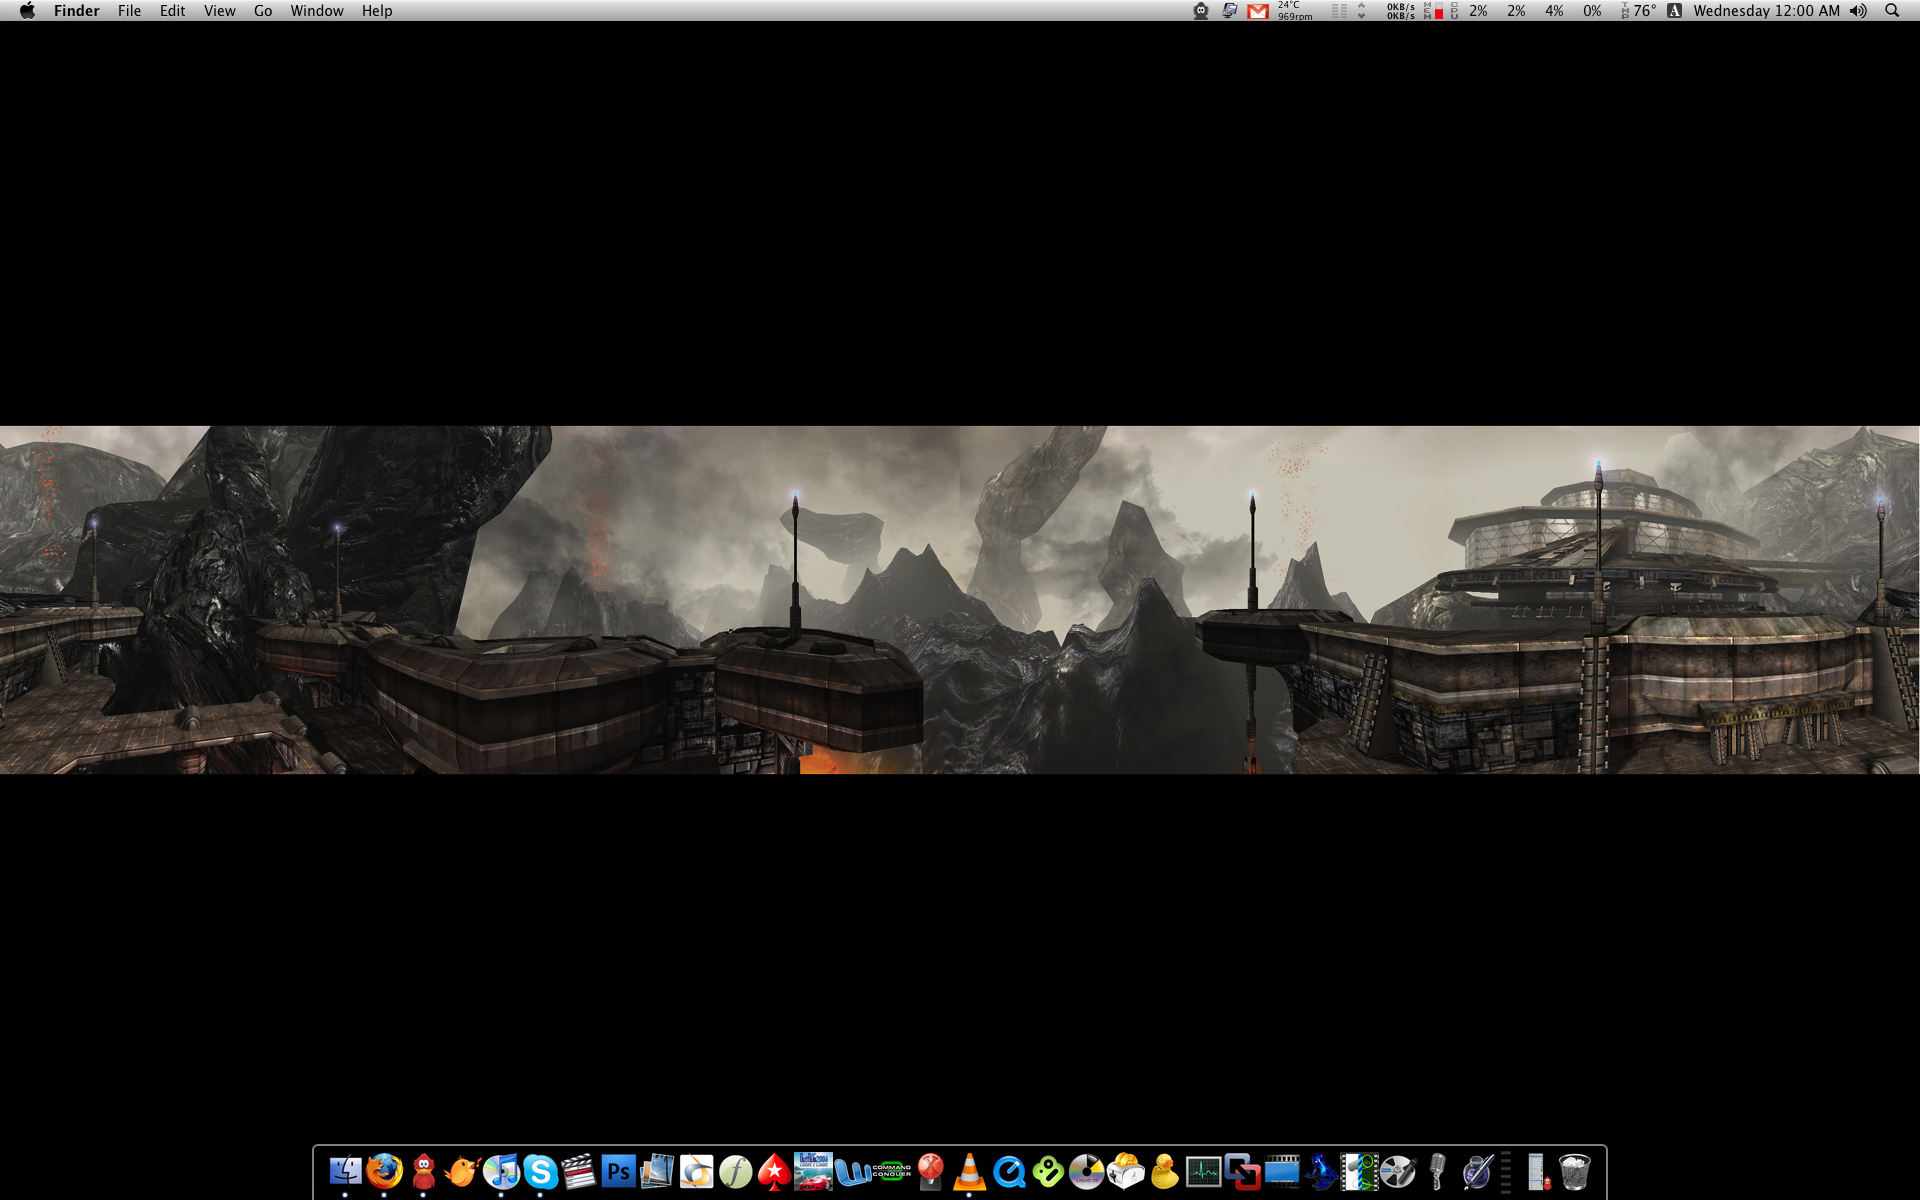Launch Cyberduck yellow duck icon
The image size is (1920, 1200).
click(1164, 1171)
